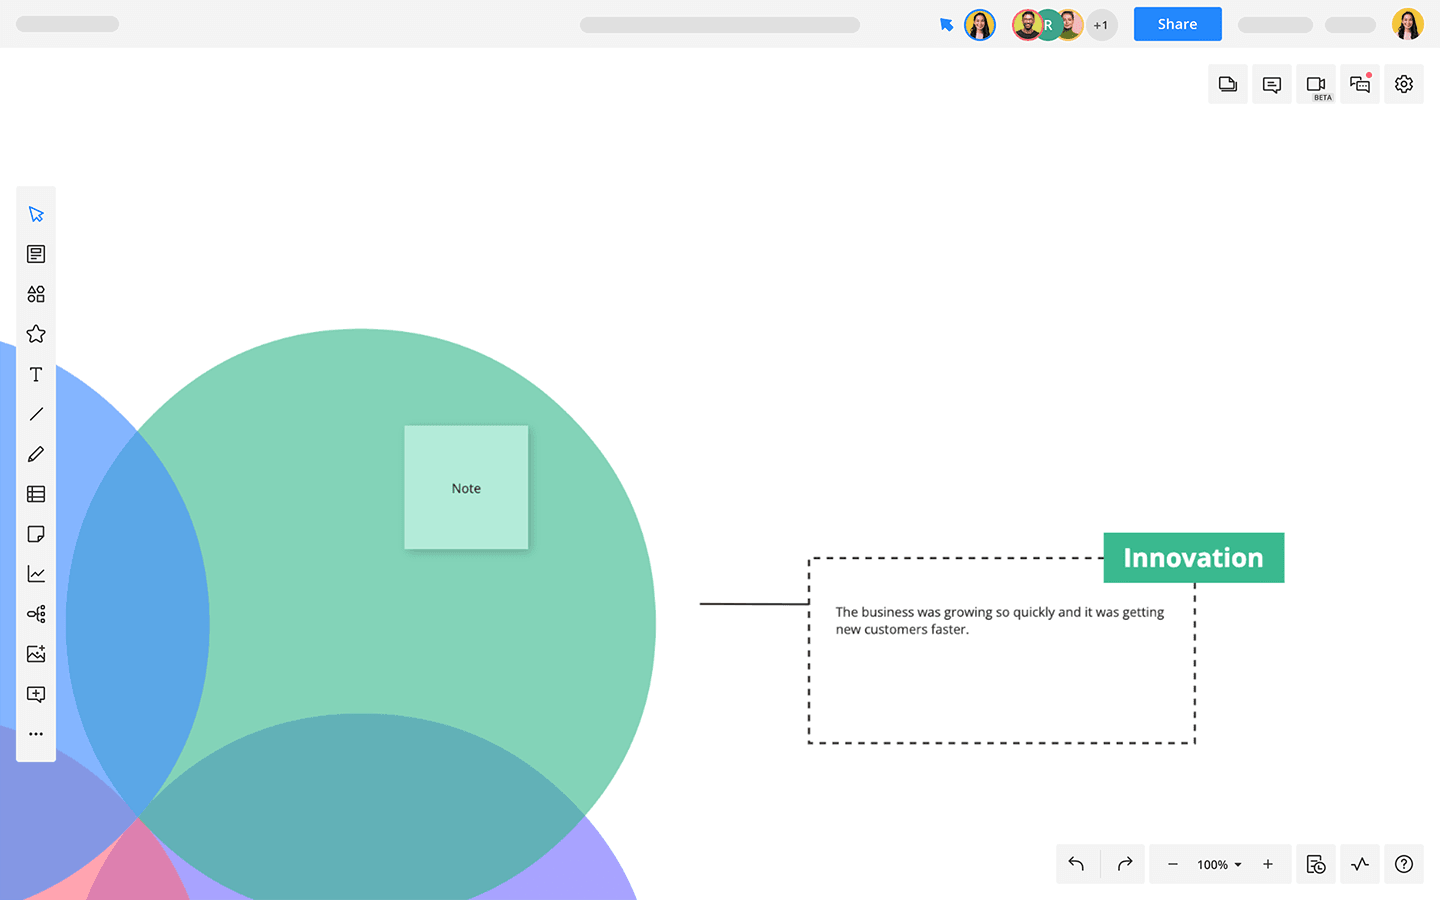The width and height of the screenshot is (1440, 900).
Task: Open your profile avatar menu
Action: (1407, 24)
